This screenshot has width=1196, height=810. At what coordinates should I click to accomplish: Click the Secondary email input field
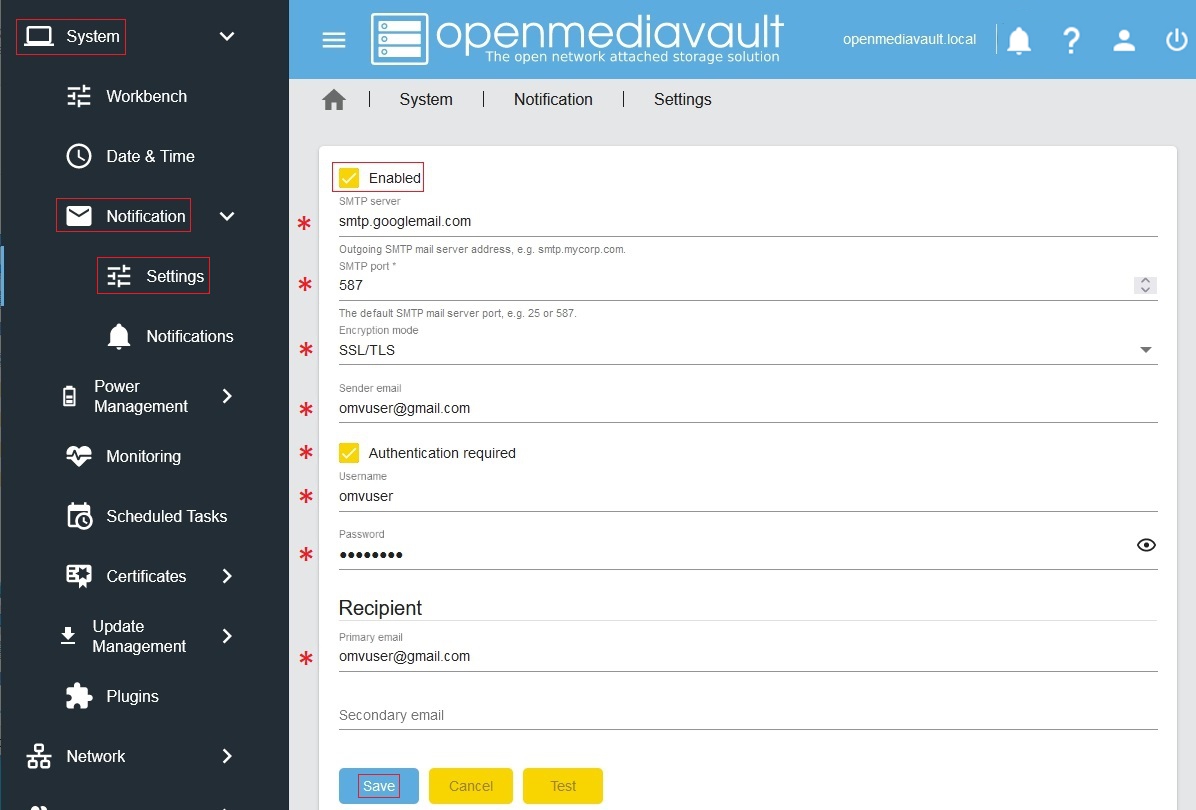pos(747,715)
